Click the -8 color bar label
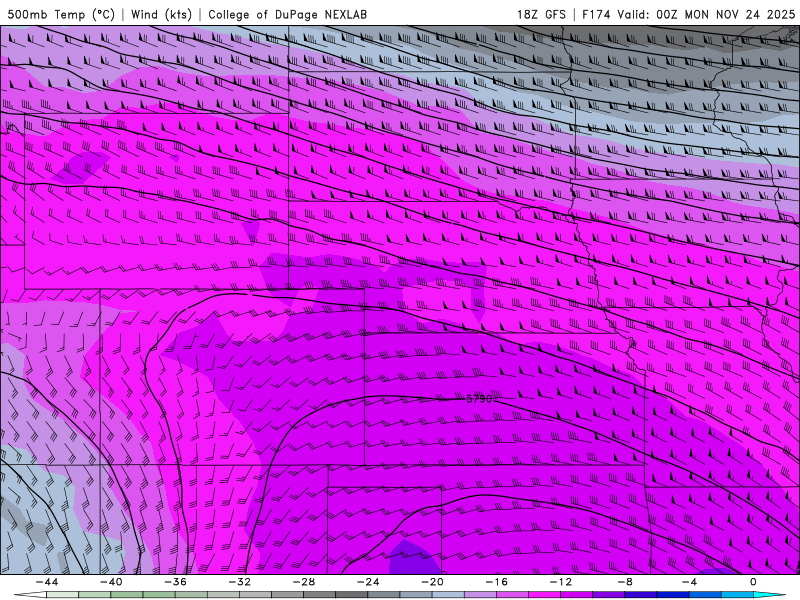Screen dimensions: 800x600 click(625, 582)
